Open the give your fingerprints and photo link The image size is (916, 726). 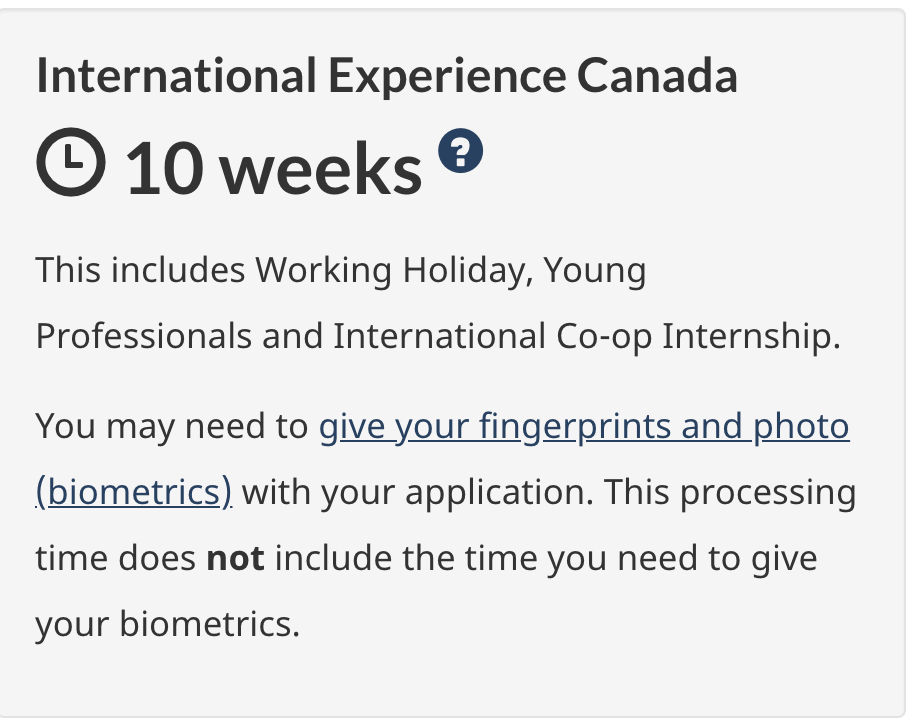point(584,427)
